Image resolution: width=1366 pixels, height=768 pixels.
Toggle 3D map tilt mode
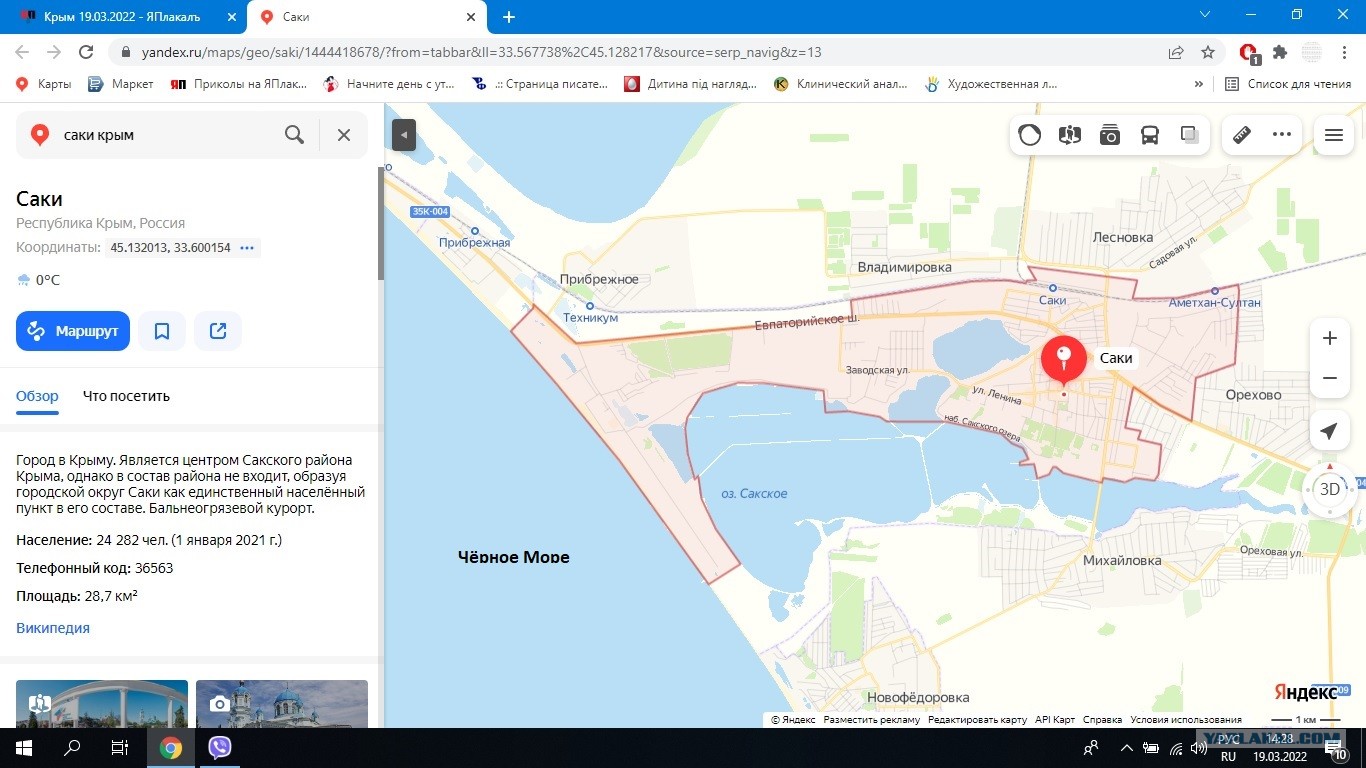[1330, 489]
